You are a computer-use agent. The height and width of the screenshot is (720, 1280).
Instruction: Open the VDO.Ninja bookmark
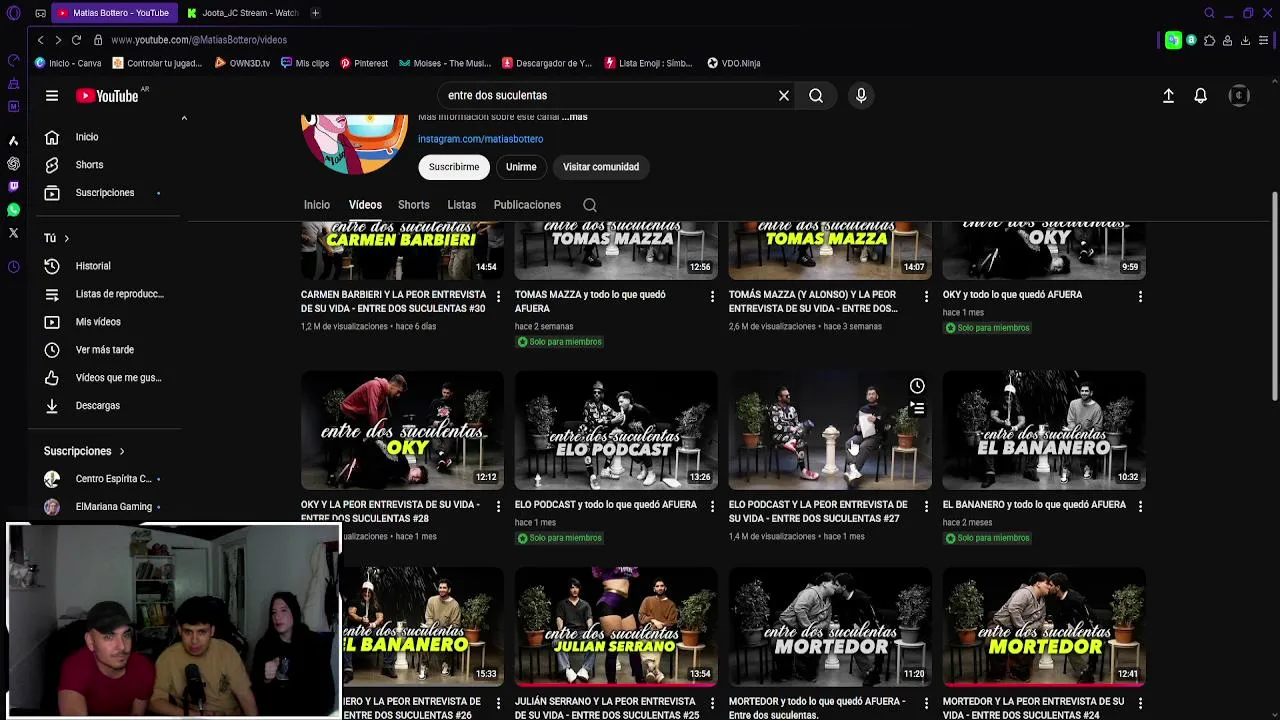click(x=734, y=63)
